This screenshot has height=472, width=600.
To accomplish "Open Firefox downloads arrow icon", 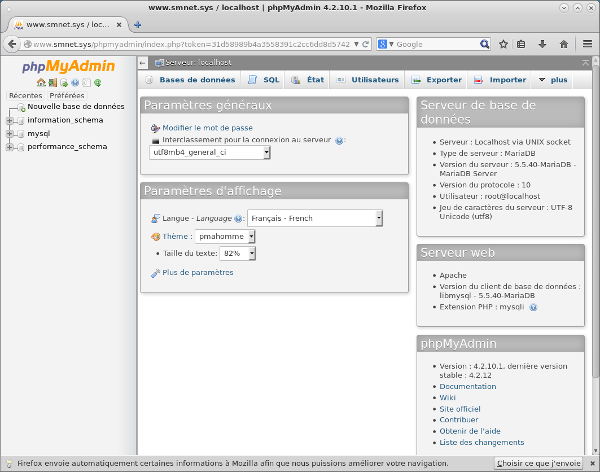I will (542, 44).
